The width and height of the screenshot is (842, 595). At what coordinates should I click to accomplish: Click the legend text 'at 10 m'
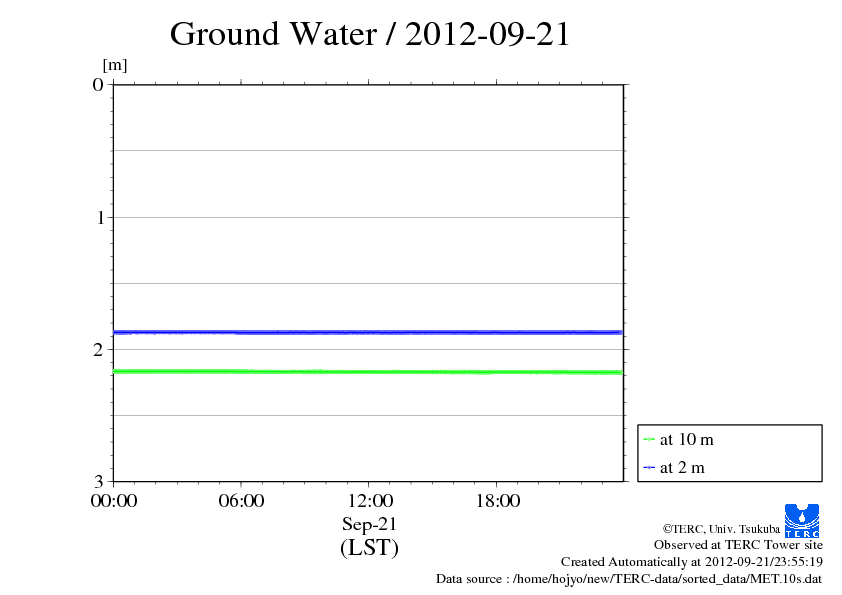(687, 440)
